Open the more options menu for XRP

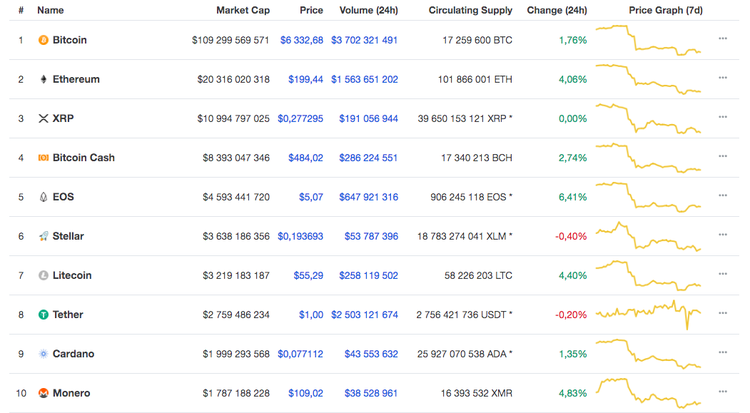point(723,117)
